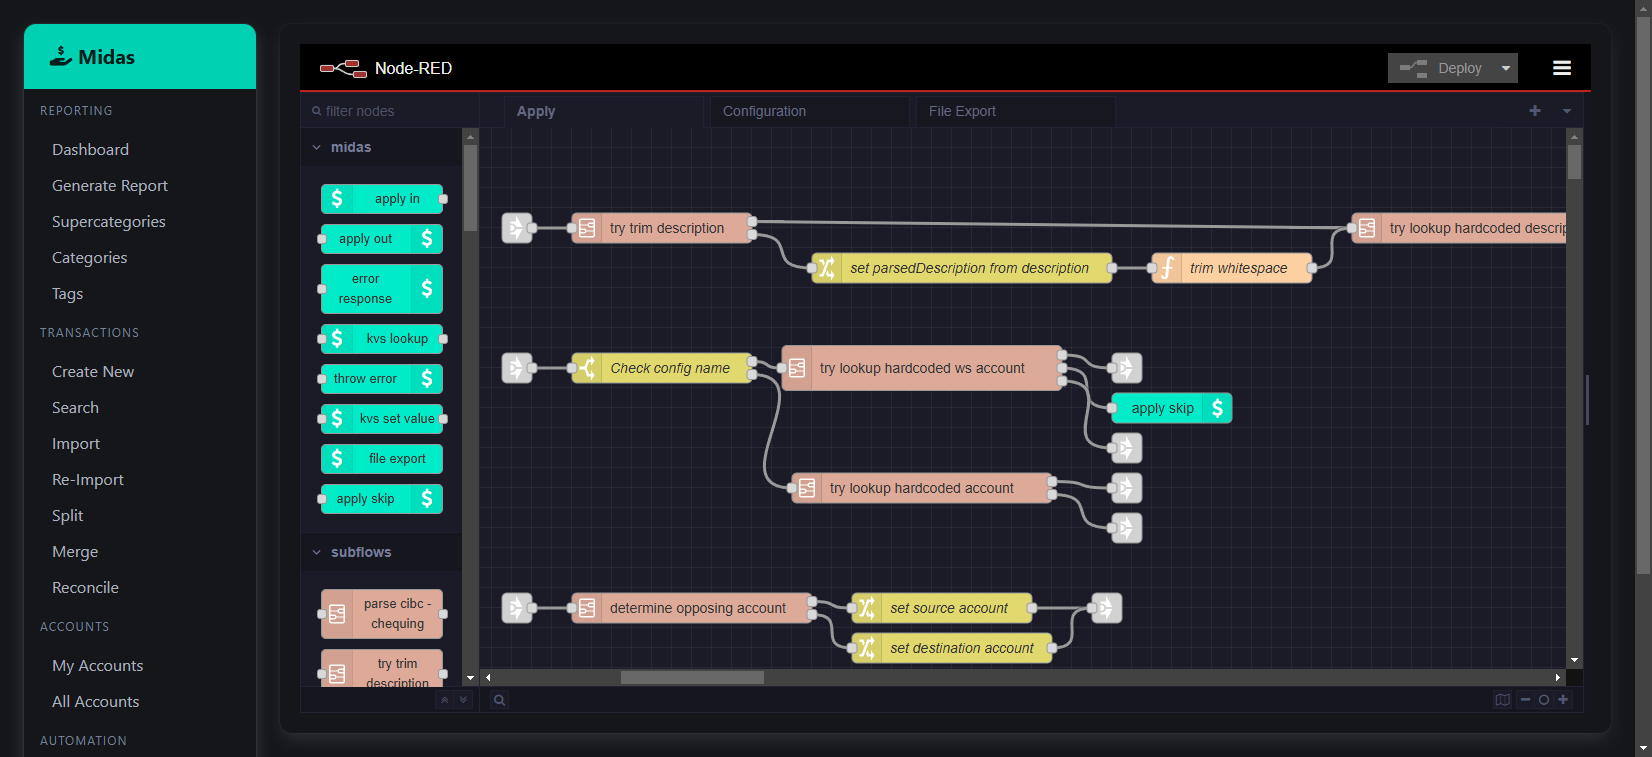Select the apply in palette node
Image resolution: width=1652 pixels, height=757 pixels.
click(x=382, y=199)
